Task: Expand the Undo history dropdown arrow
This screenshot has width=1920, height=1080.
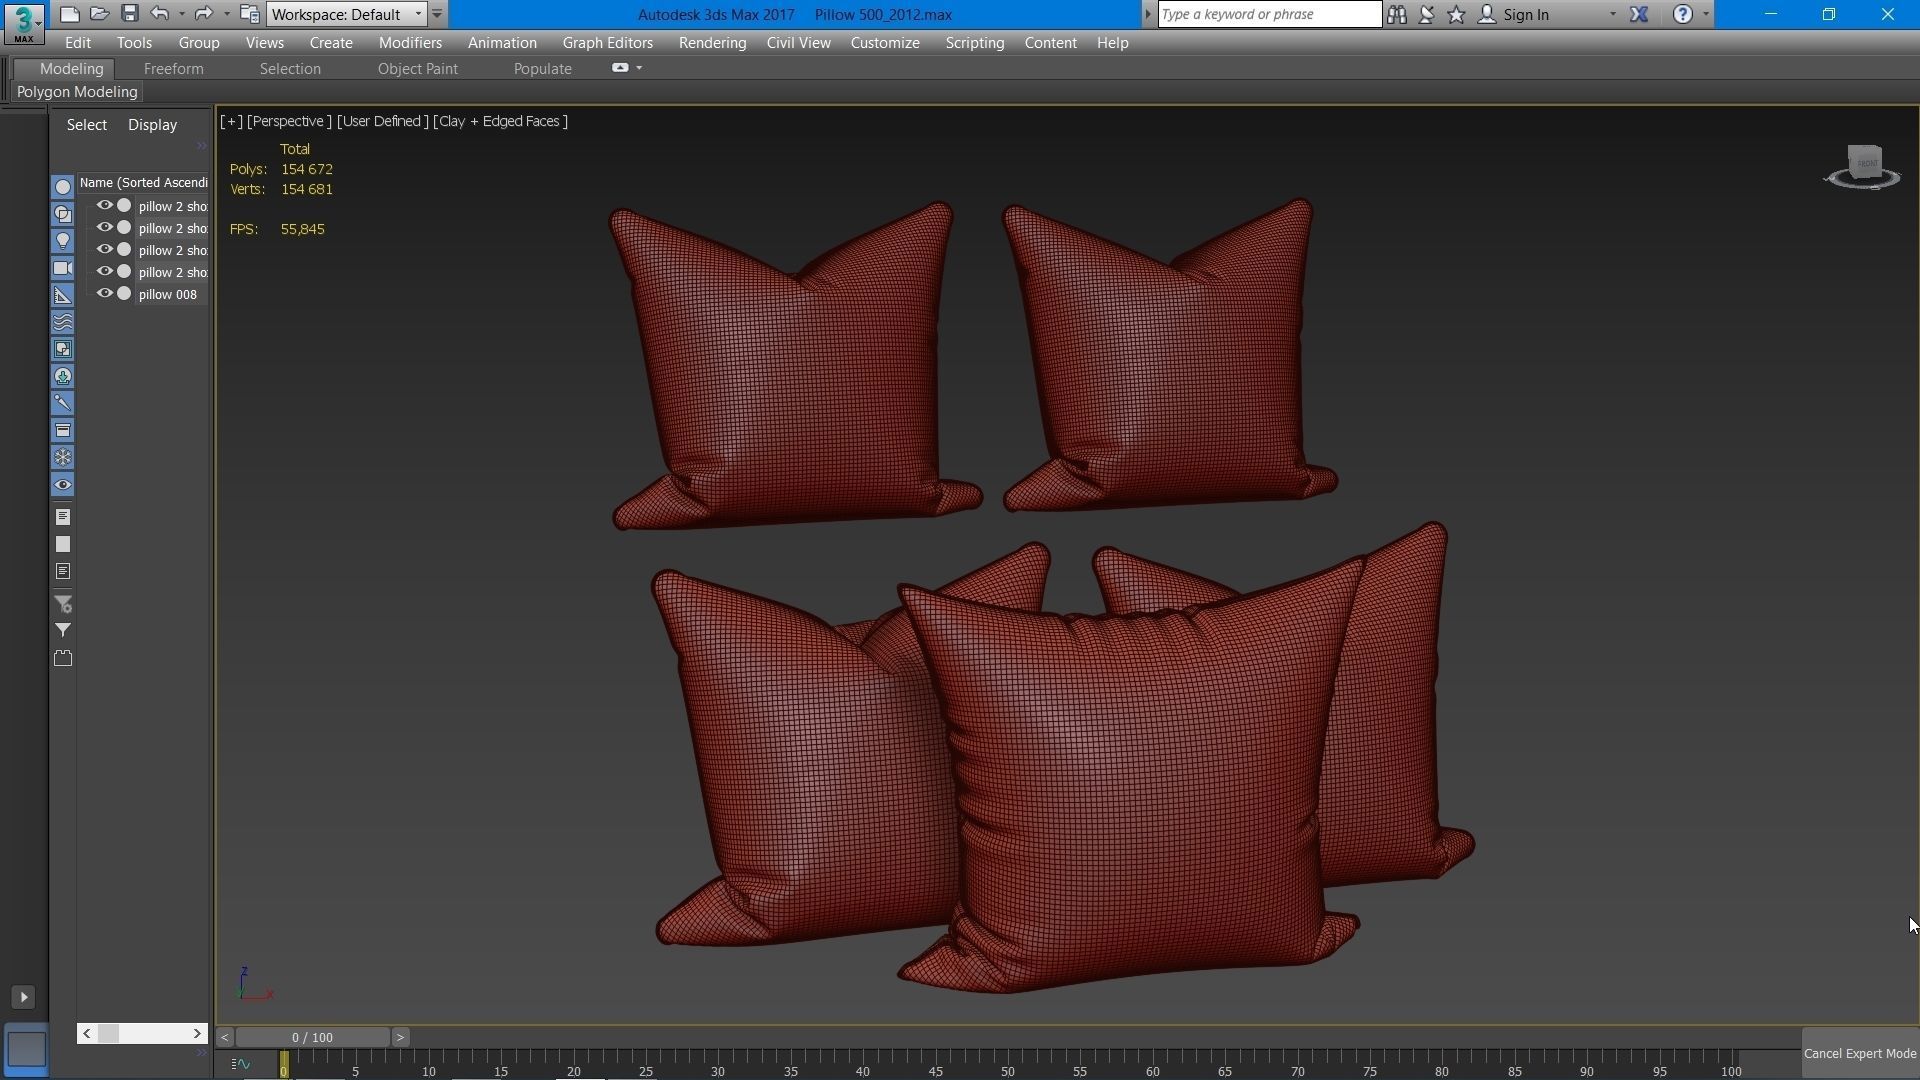Action: [181, 14]
